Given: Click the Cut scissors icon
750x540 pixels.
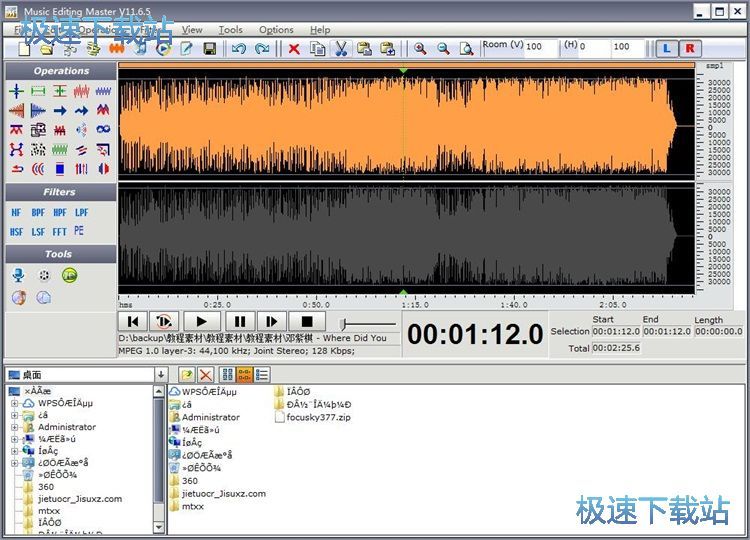Looking at the screenshot, I should [341, 48].
